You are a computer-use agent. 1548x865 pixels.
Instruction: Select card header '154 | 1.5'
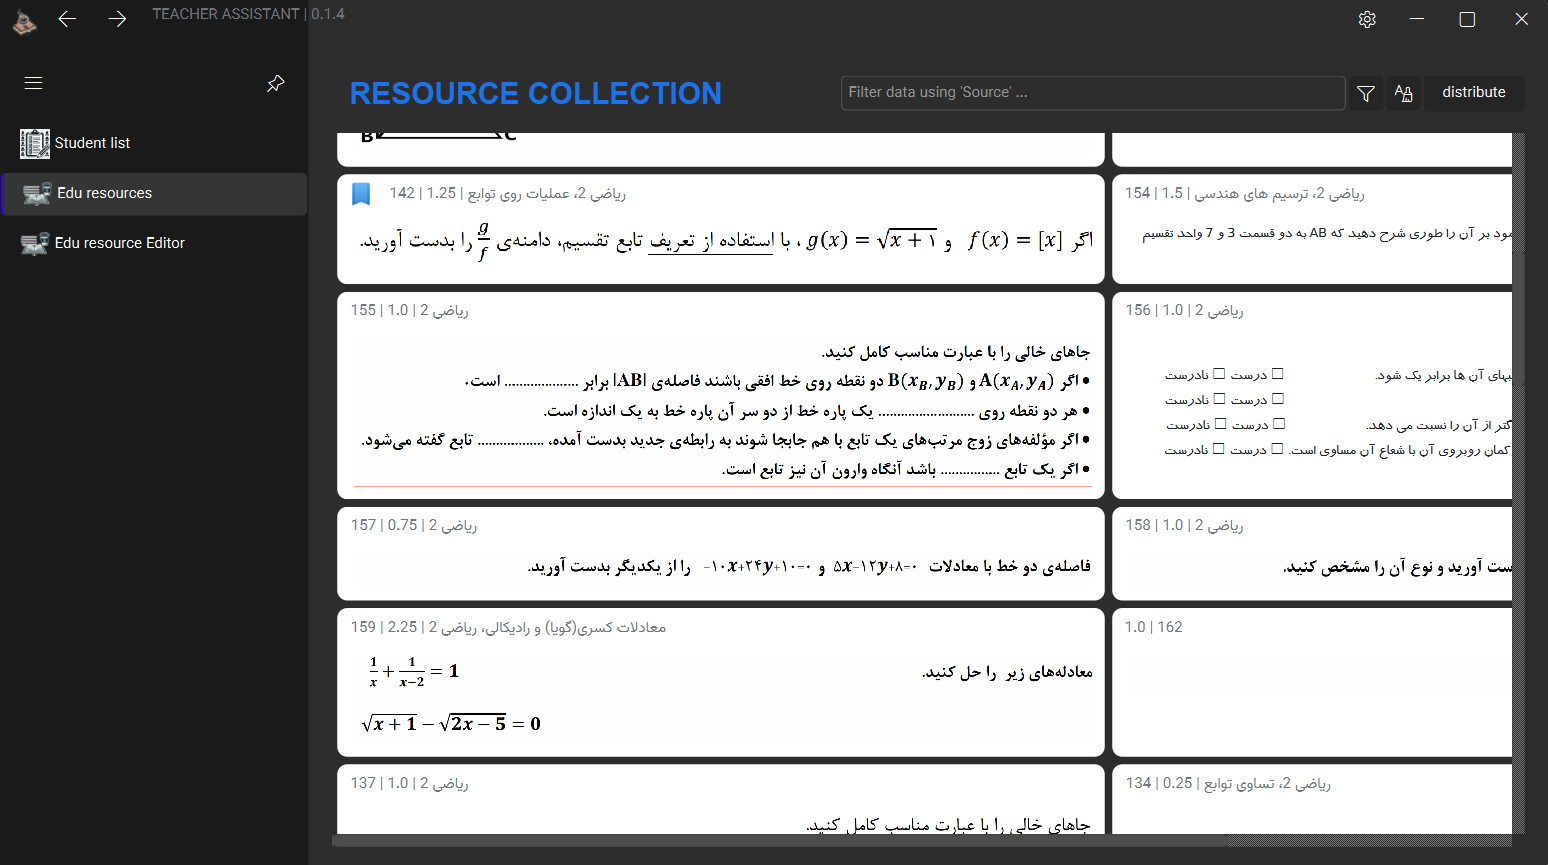point(1244,194)
